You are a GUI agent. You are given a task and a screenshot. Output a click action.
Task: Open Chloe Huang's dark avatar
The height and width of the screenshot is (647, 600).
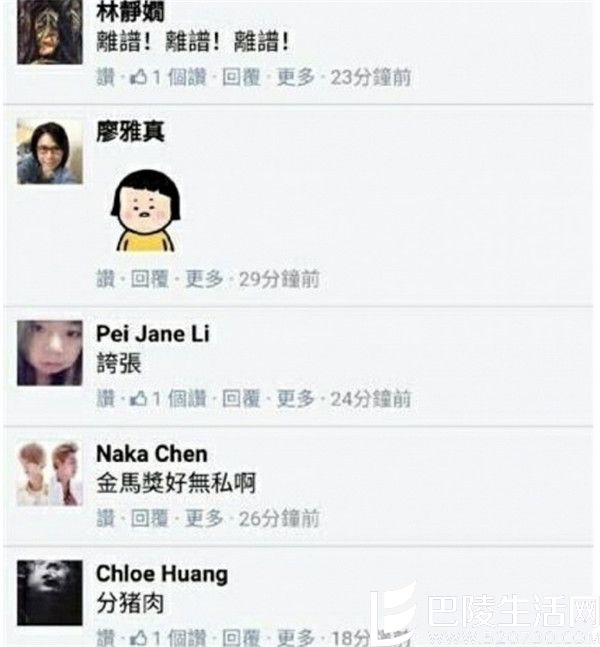(50, 593)
